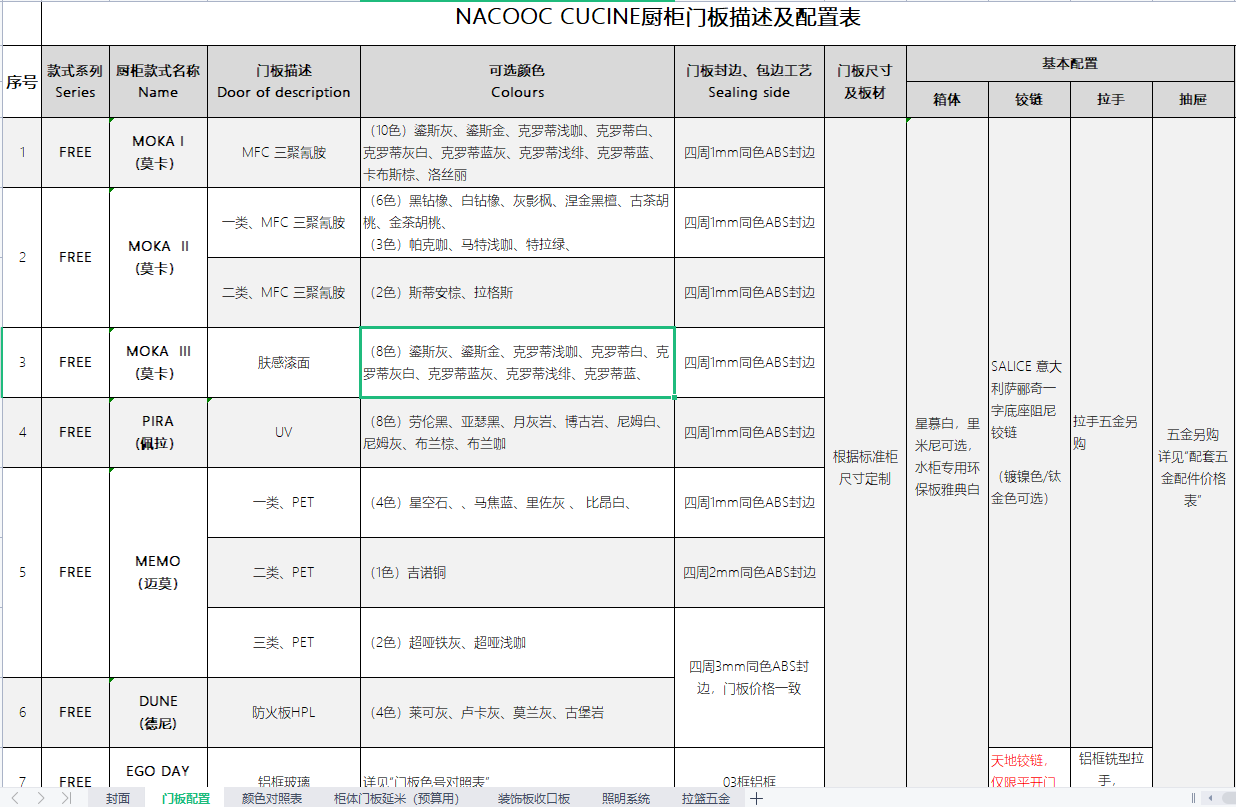Select the 抽屉 sub-header cell
Image resolution: width=1236 pixels, height=807 pixels.
pos(1193,99)
